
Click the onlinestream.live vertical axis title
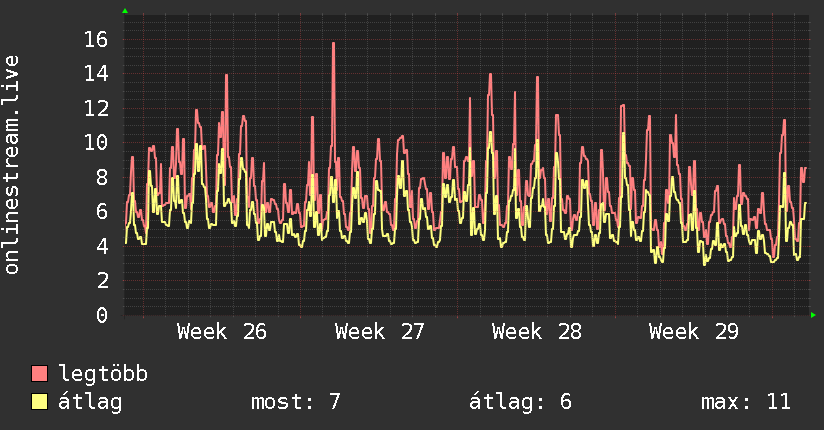(11, 165)
